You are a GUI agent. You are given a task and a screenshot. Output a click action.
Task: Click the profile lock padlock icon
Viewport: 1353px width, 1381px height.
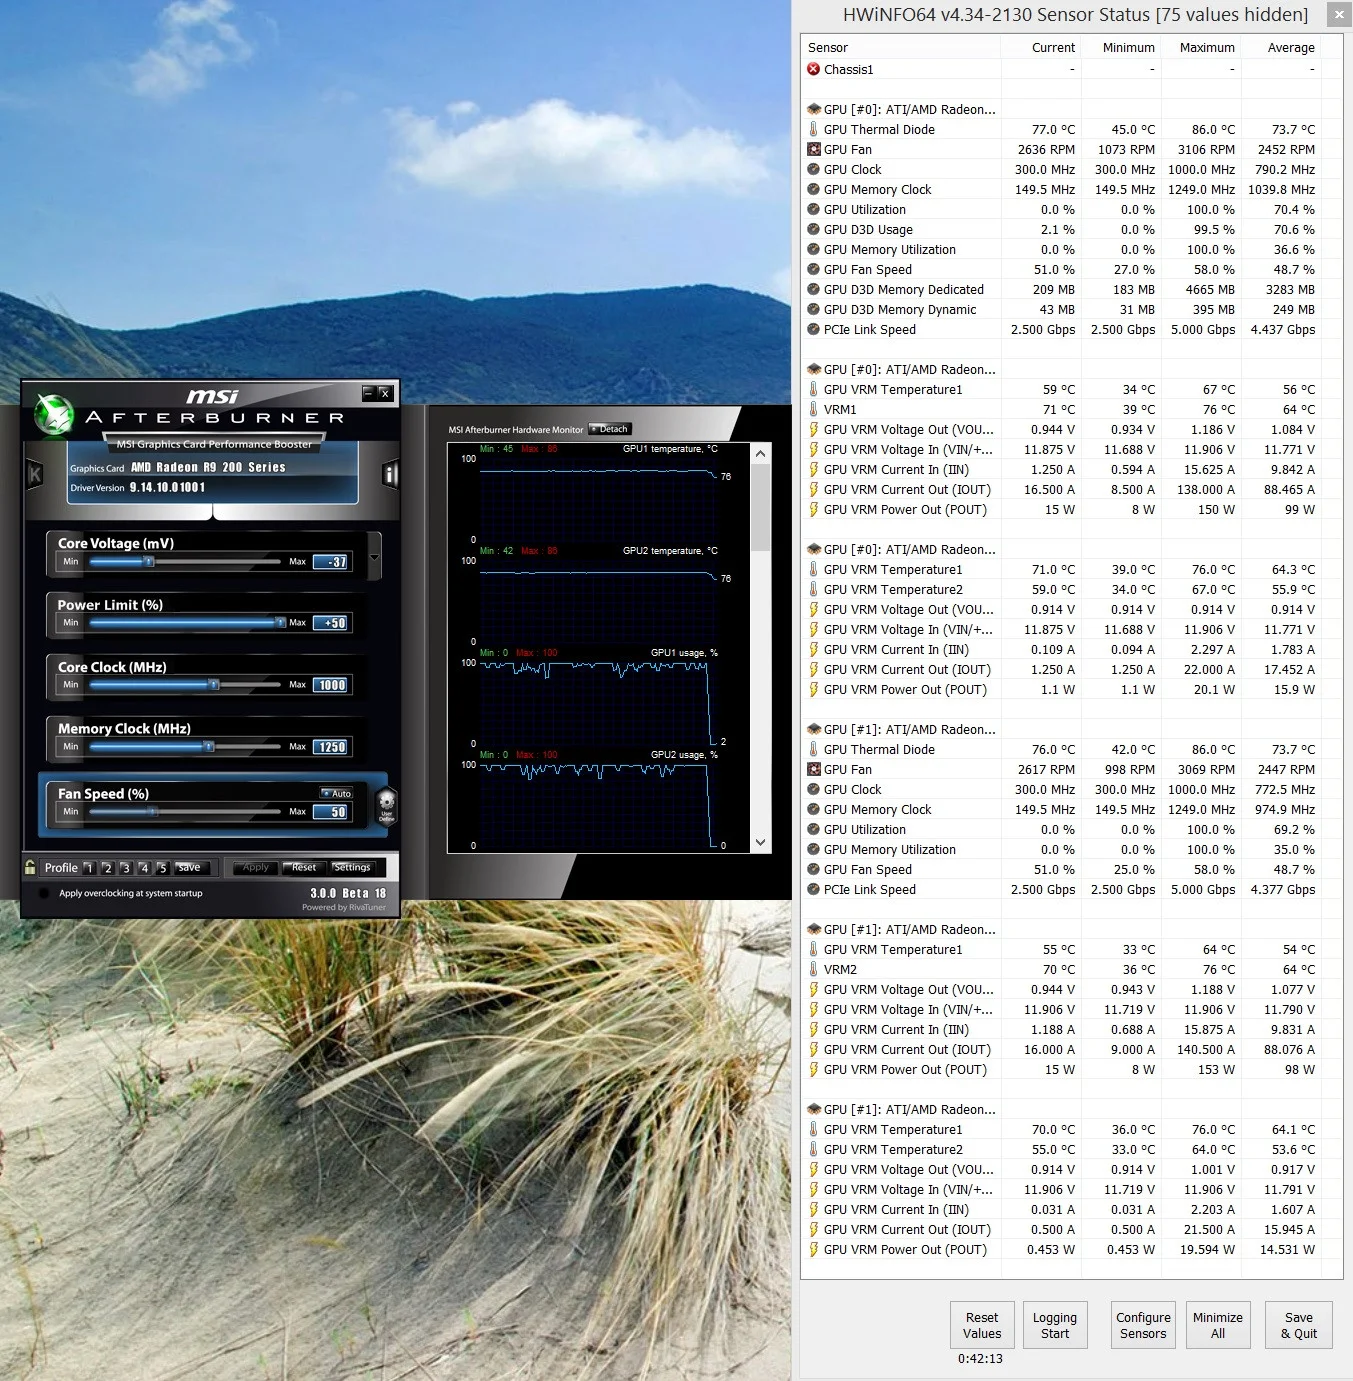(x=30, y=867)
